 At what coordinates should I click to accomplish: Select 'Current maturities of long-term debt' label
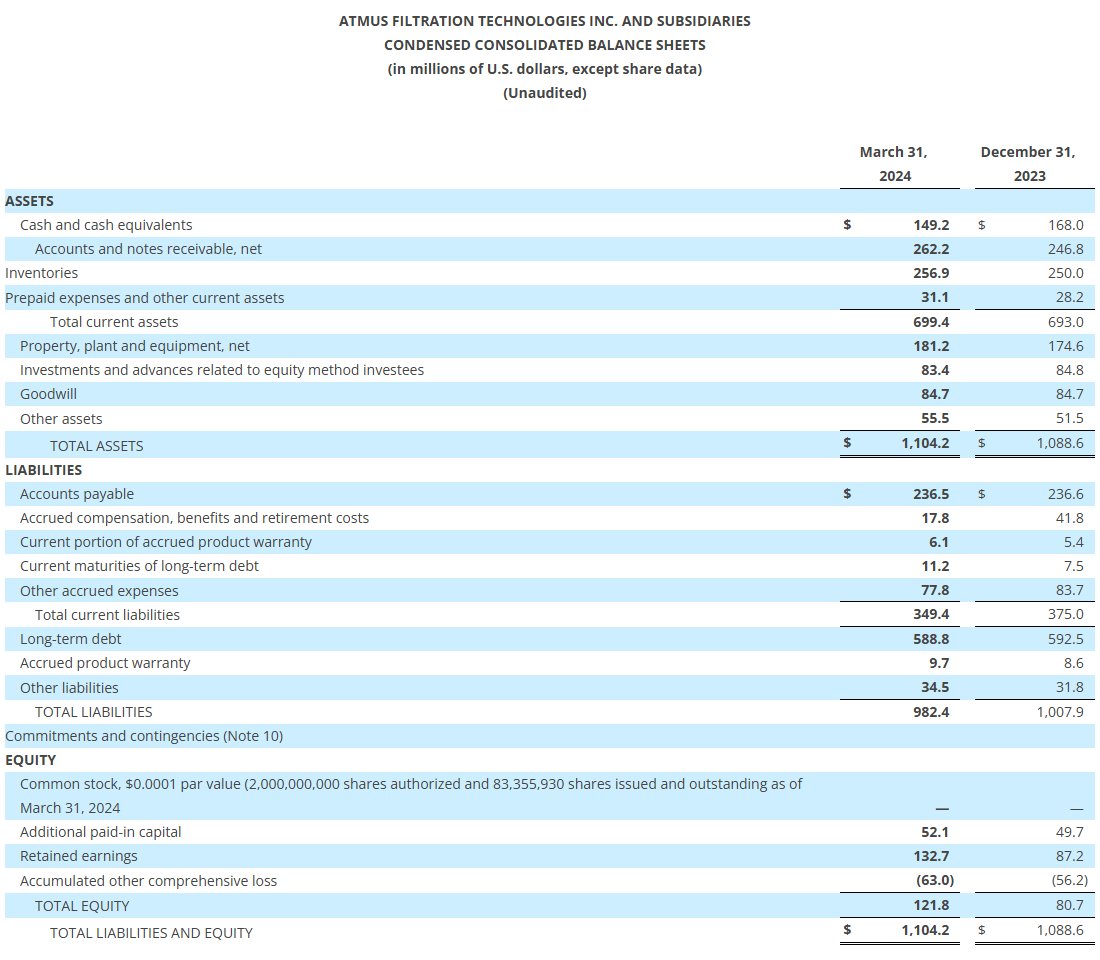(x=139, y=566)
